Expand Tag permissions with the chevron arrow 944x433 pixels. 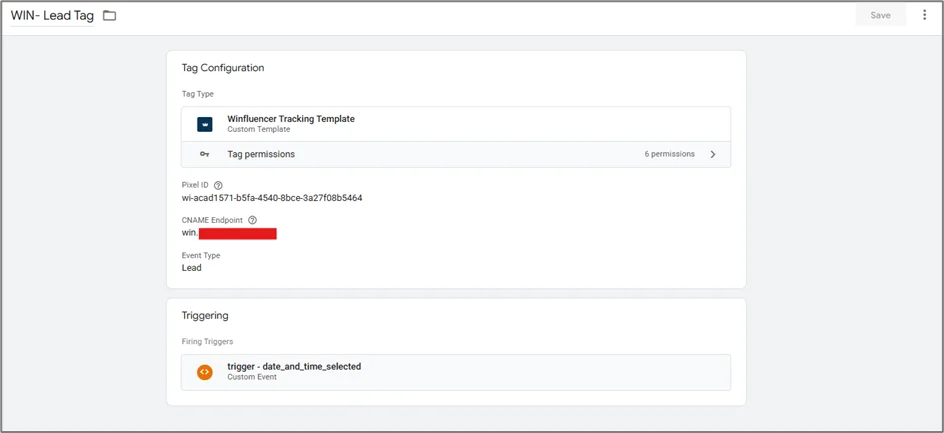coord(713,154)
